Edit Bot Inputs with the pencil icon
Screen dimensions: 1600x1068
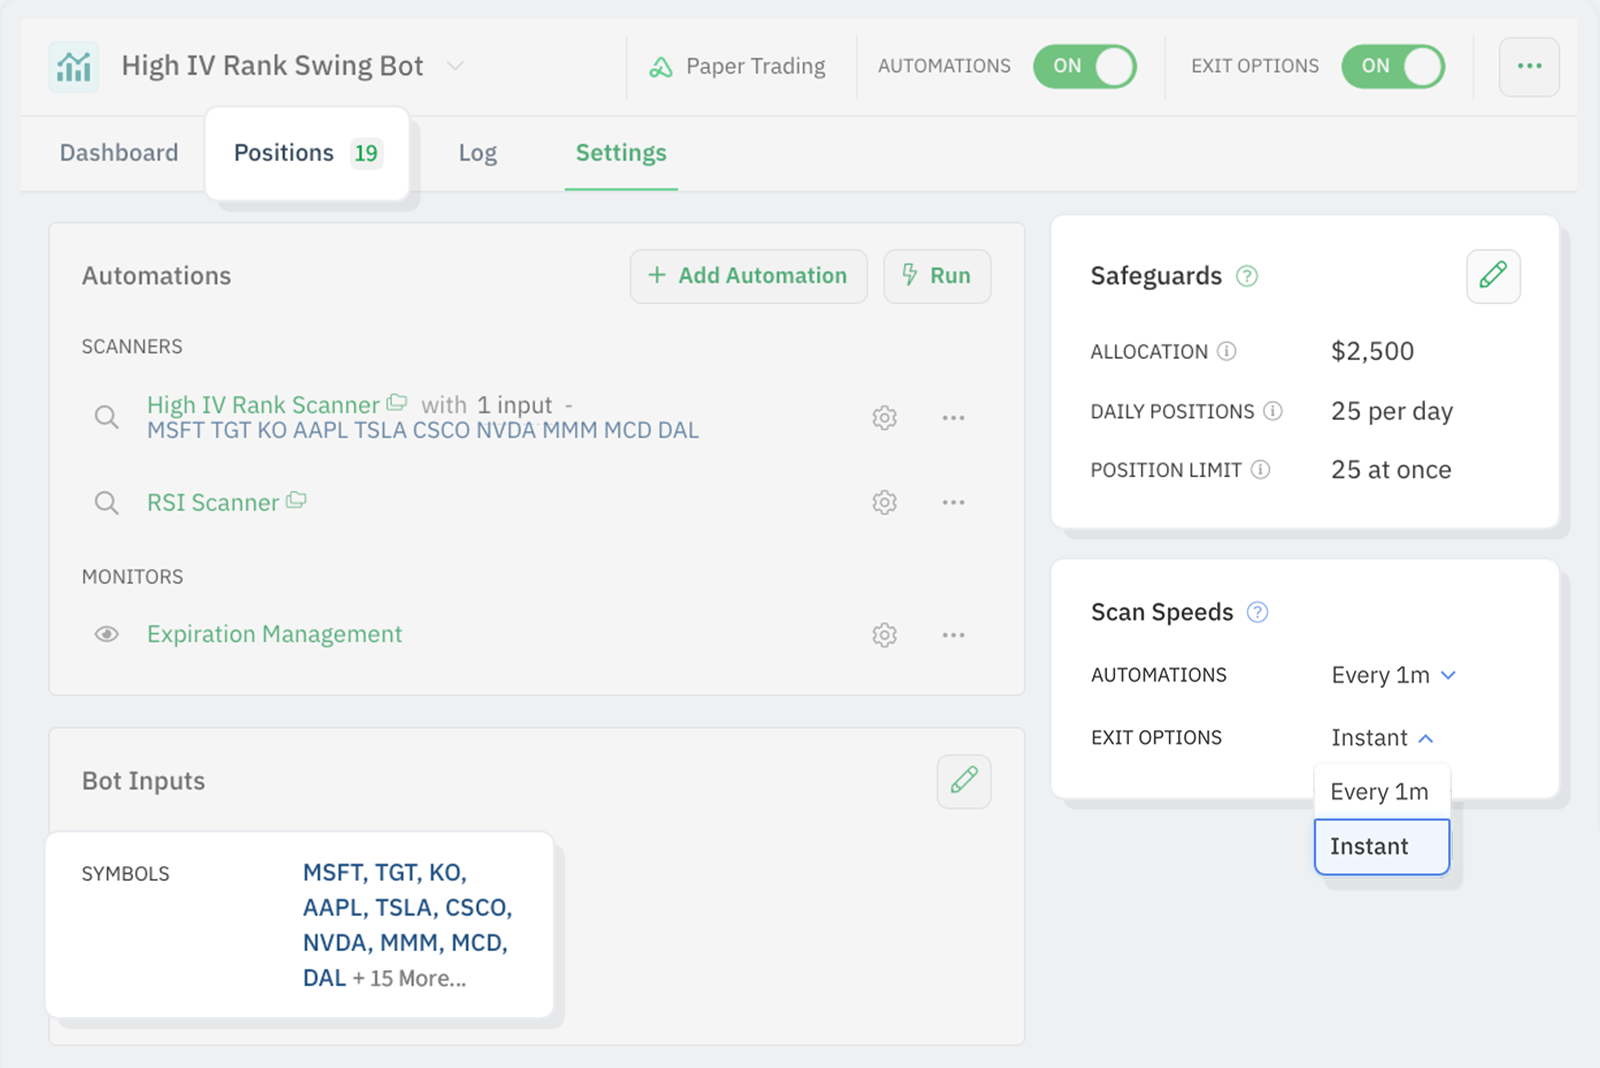pos(963,781)
